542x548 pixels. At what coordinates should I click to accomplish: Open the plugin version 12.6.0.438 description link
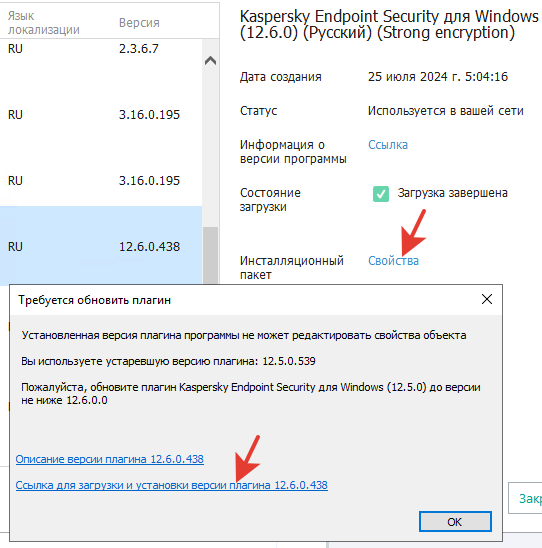[109, 459]
